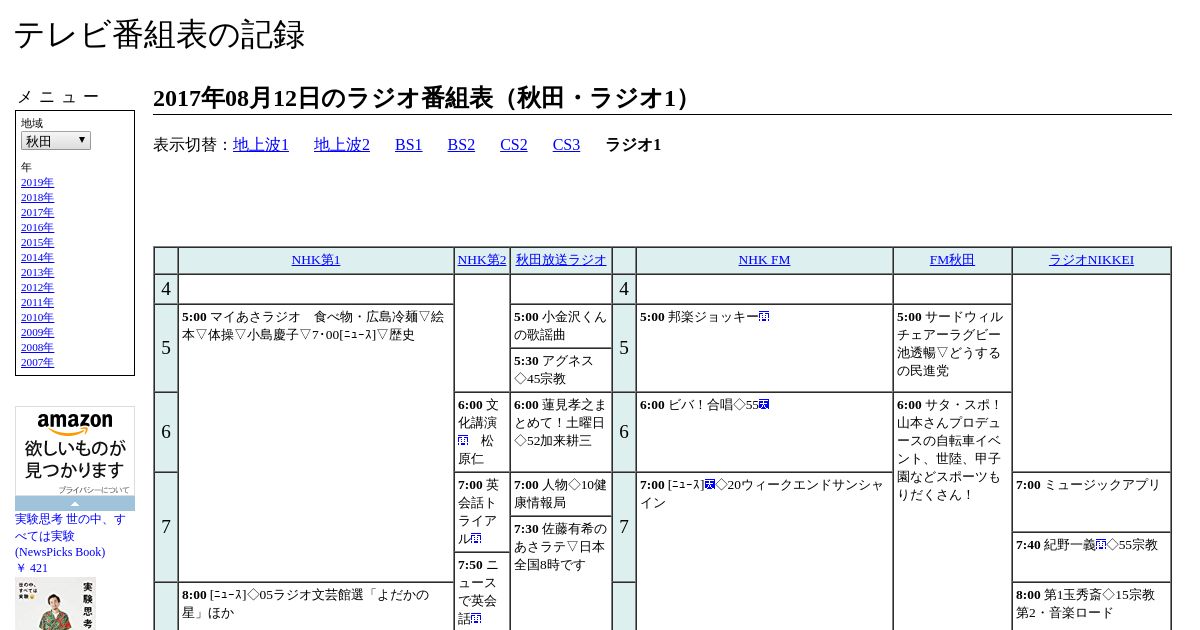This screenshot has height=630, width=1200.
Task: Open the 2018年 archive link
Action: [x=37, y=198]
